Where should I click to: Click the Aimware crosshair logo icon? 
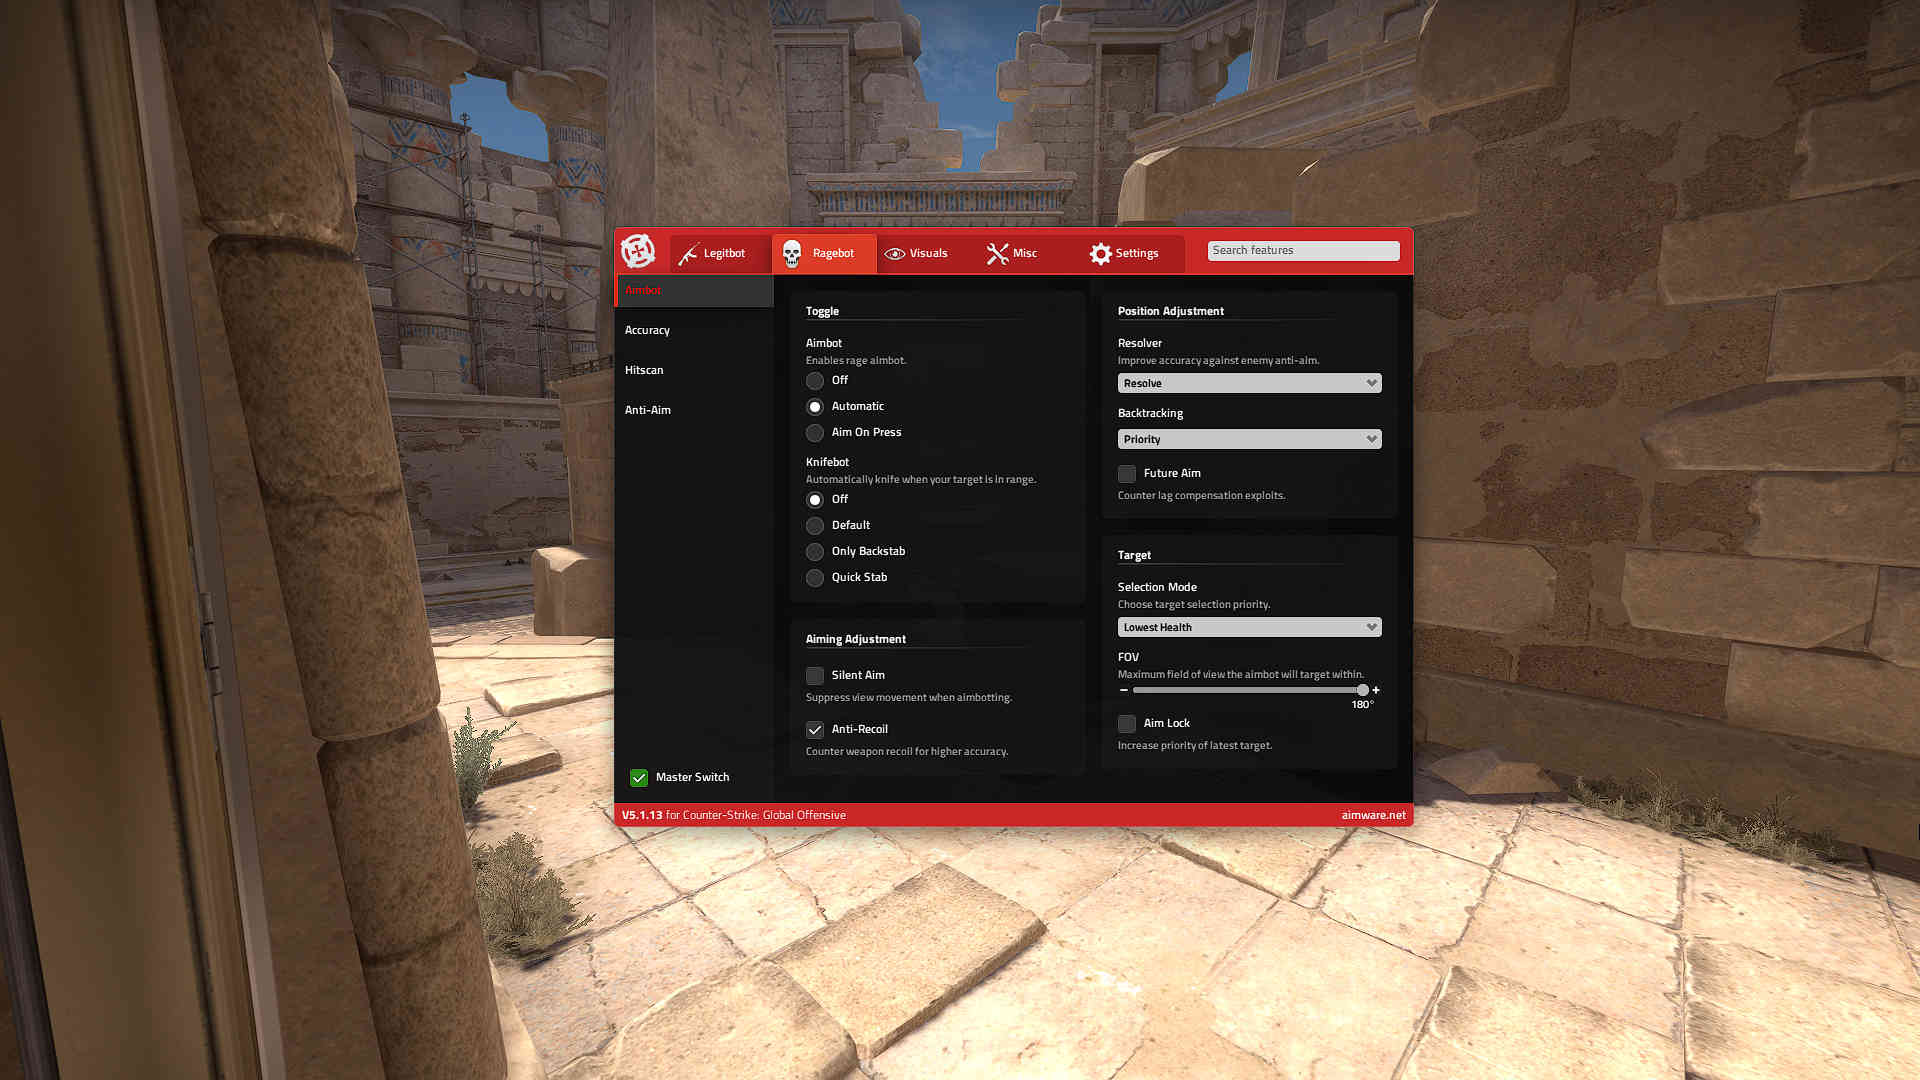click(x=638, y=251)
